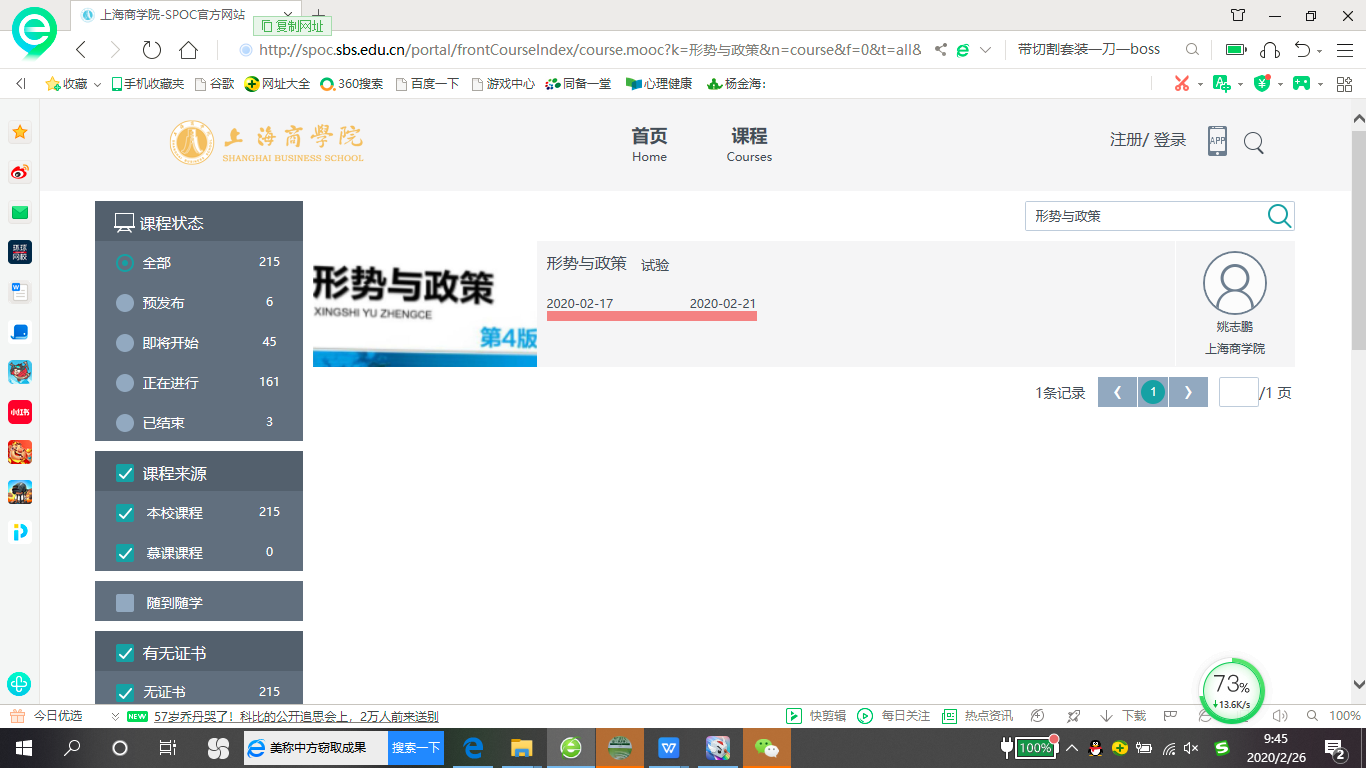Uncheck the 本校课程 checkbox
The height and width of the screenshot is (768, 1366).
[125, 513]
